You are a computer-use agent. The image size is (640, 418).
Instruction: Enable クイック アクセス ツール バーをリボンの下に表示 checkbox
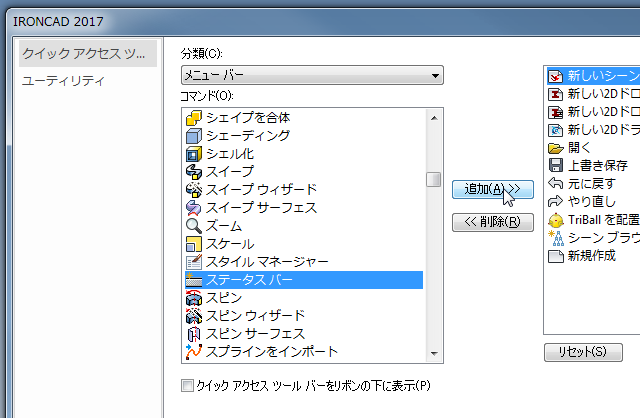coord(187,385)
